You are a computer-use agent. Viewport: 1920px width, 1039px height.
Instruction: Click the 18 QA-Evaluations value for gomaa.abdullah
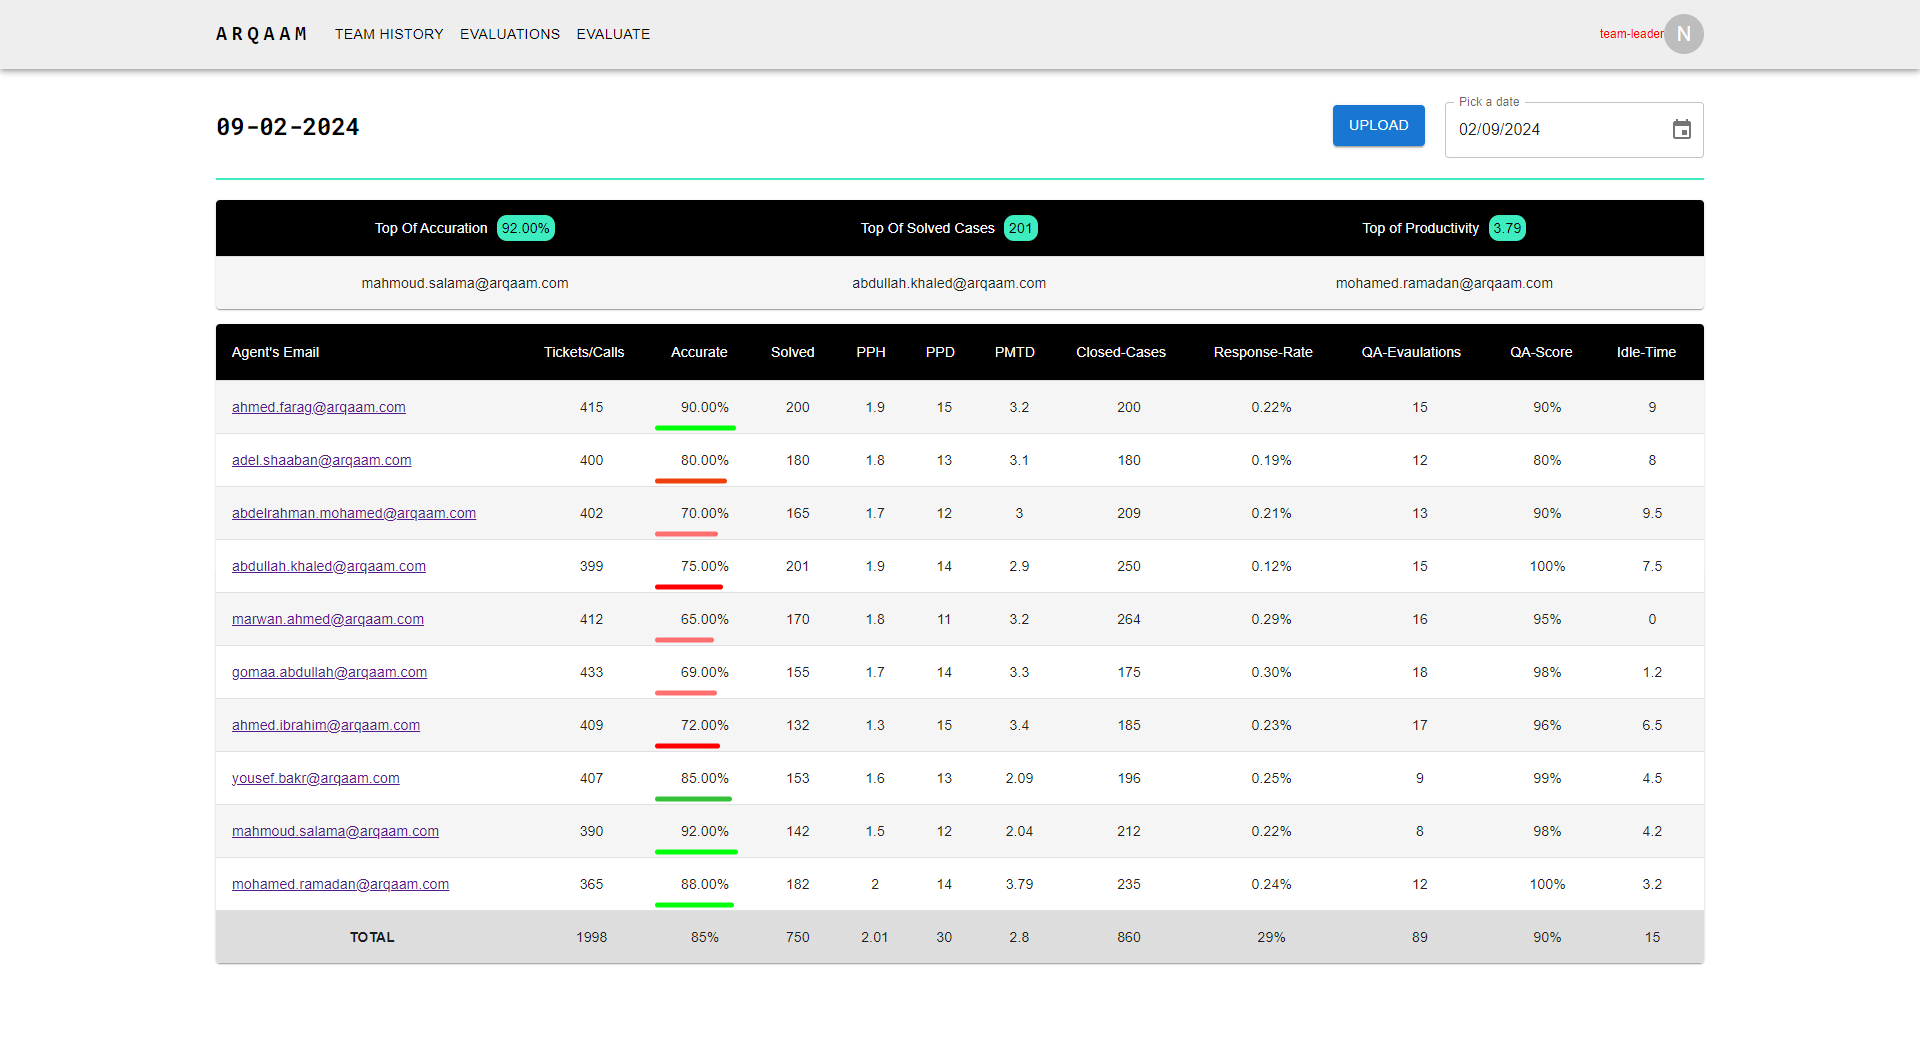[x=1420, y=672]
